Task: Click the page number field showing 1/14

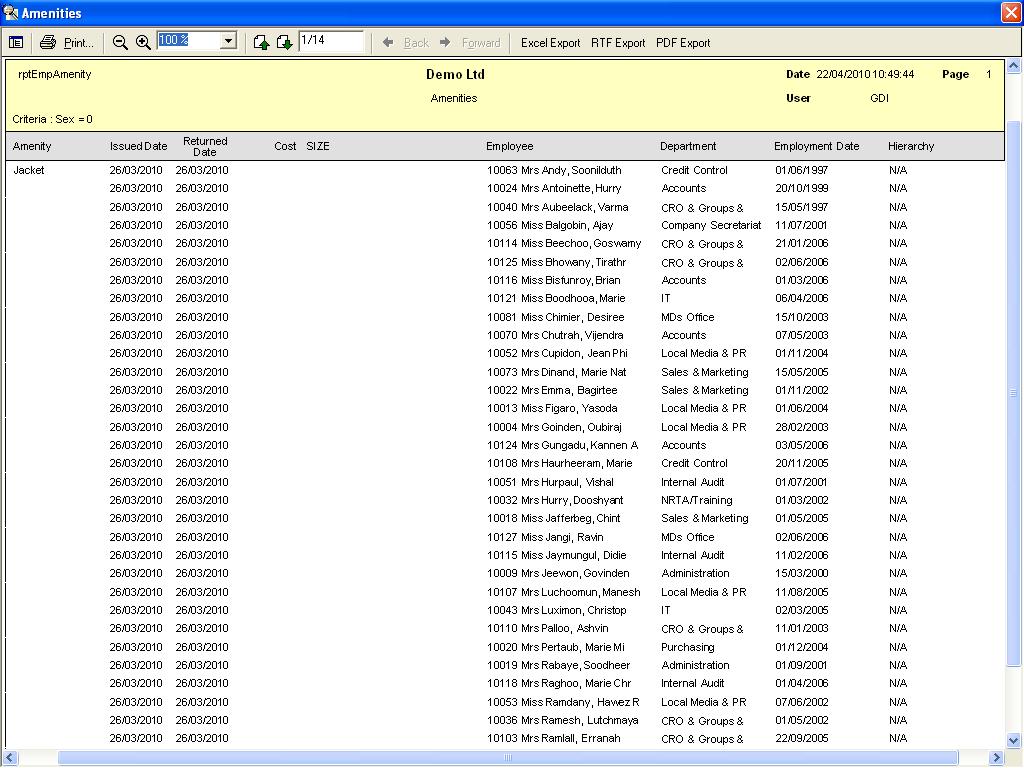Action: click(330, 41)
